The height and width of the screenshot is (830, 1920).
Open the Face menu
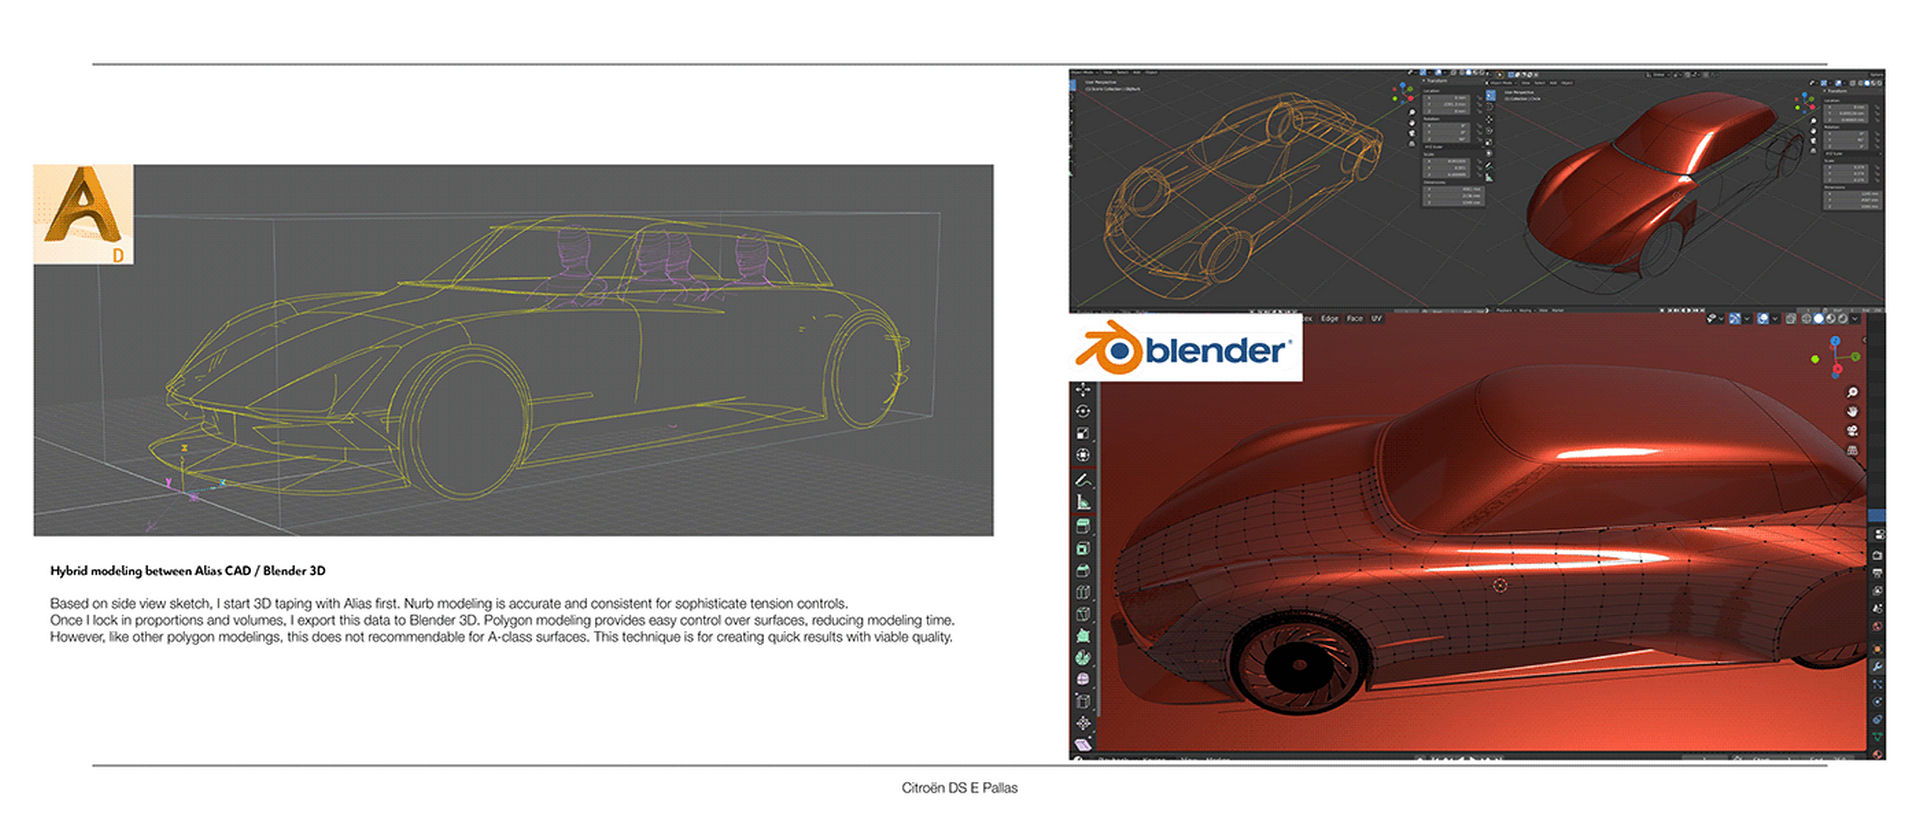click(x=1354, y=319)
